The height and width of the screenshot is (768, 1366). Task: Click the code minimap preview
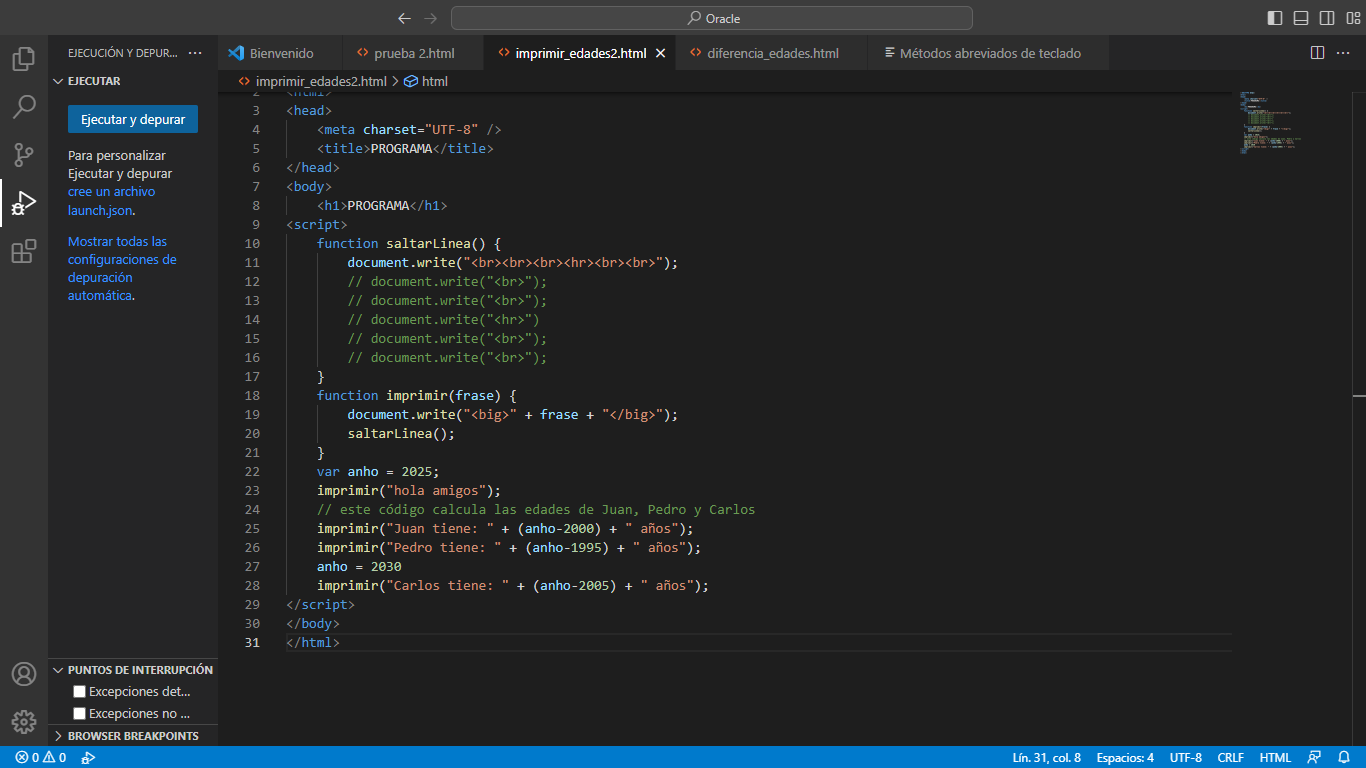point(1270,122)
